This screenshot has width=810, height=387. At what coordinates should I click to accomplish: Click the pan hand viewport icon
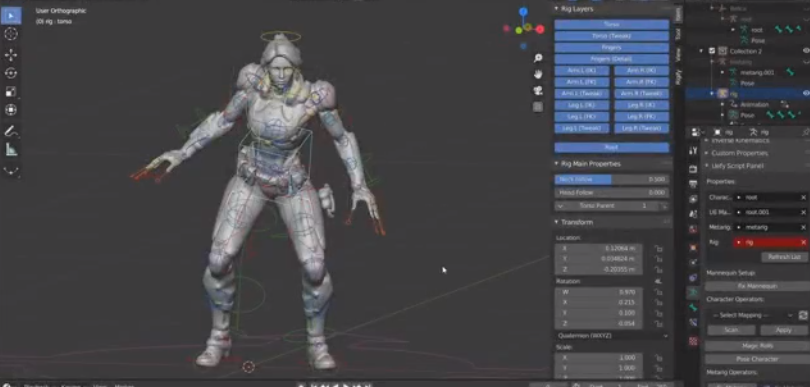(x=538, y=74)
